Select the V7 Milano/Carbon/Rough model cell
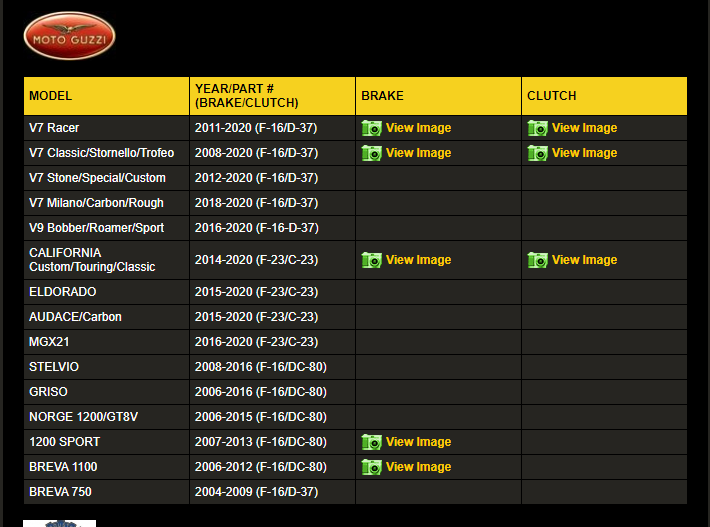The height and width of the screenshot is (527, 710). point(106,203)
